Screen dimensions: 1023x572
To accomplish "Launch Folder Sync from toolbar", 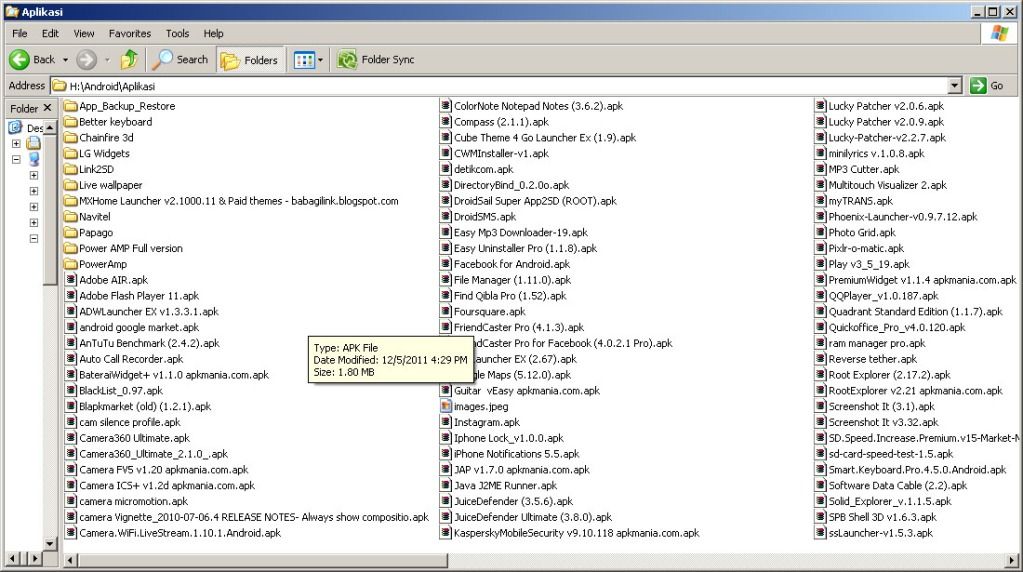I will click(x=376, y=59).
